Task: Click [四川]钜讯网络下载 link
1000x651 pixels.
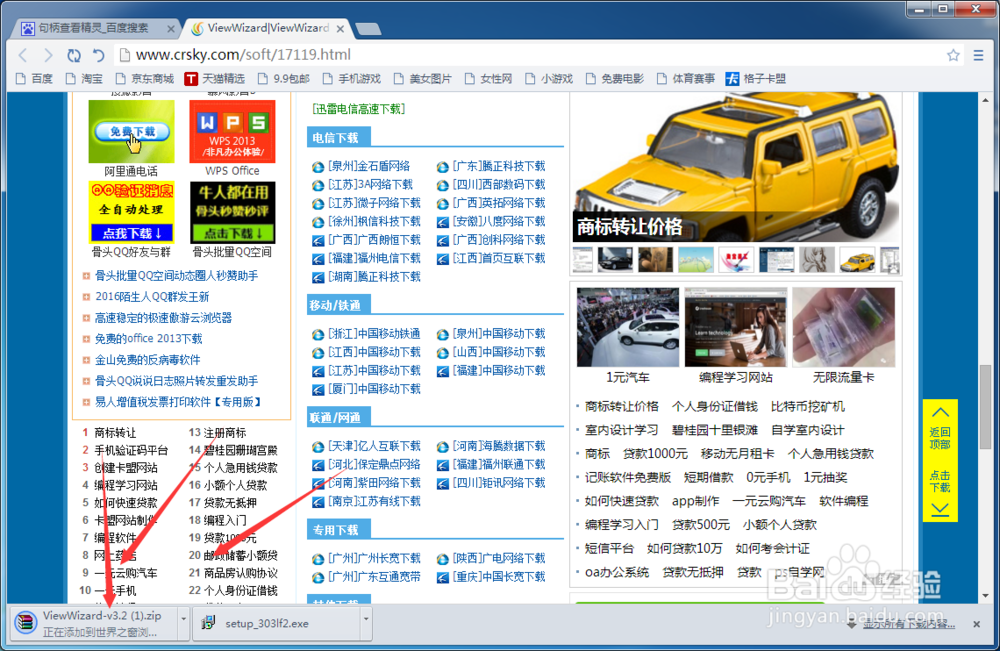Action: point(499,483)
